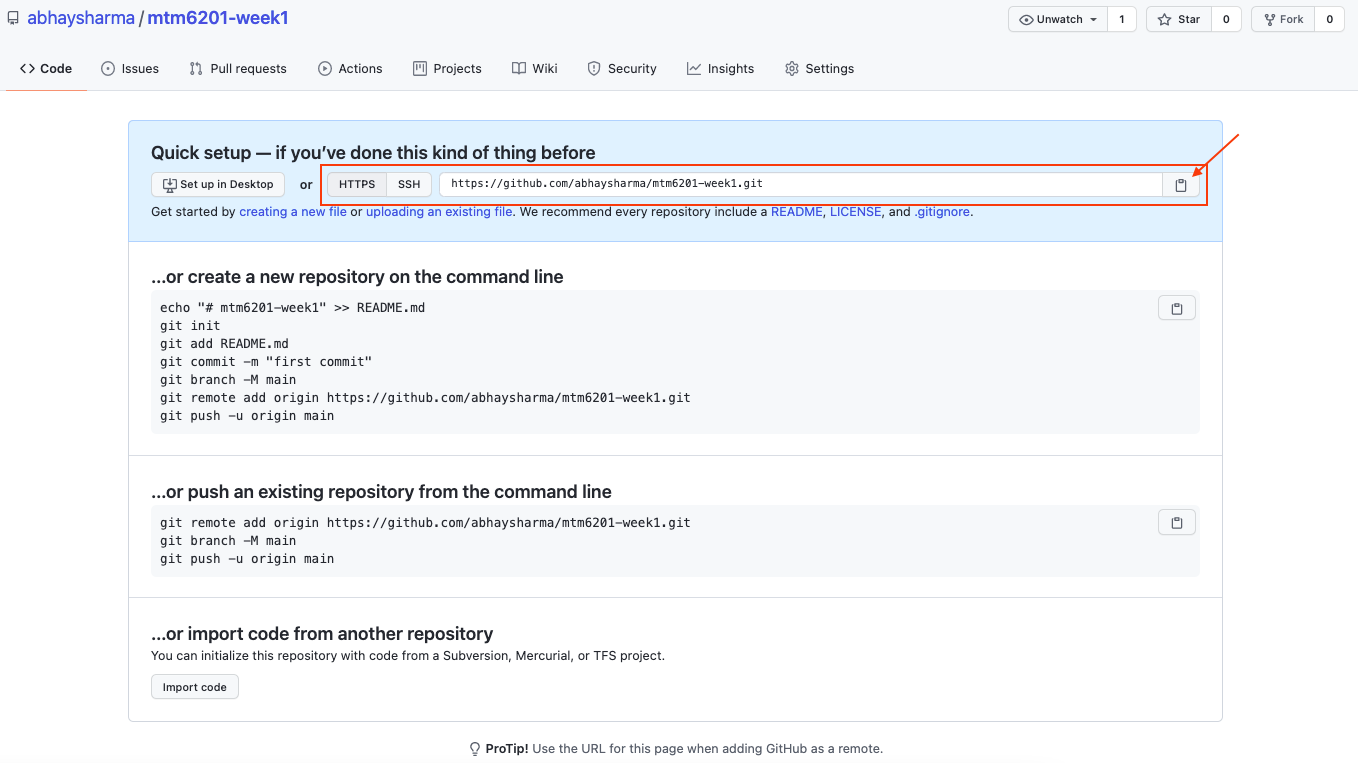Screen dimensions: 1358x763
Task: Click '...or create a new repository' heading
Action: pyautogui.click(x=357, y=277)
